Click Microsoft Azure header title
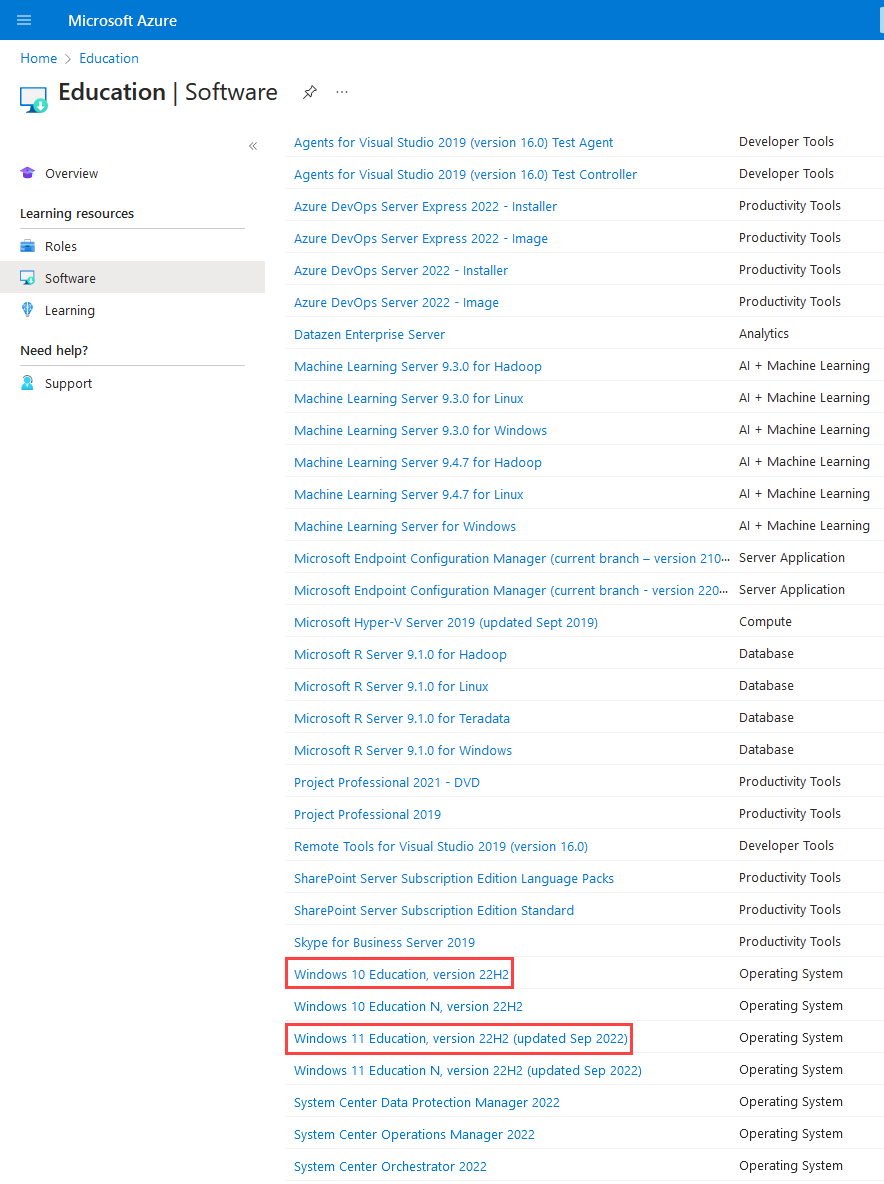884x1184 pixels. pyautogui.click(x=122, y=20)
